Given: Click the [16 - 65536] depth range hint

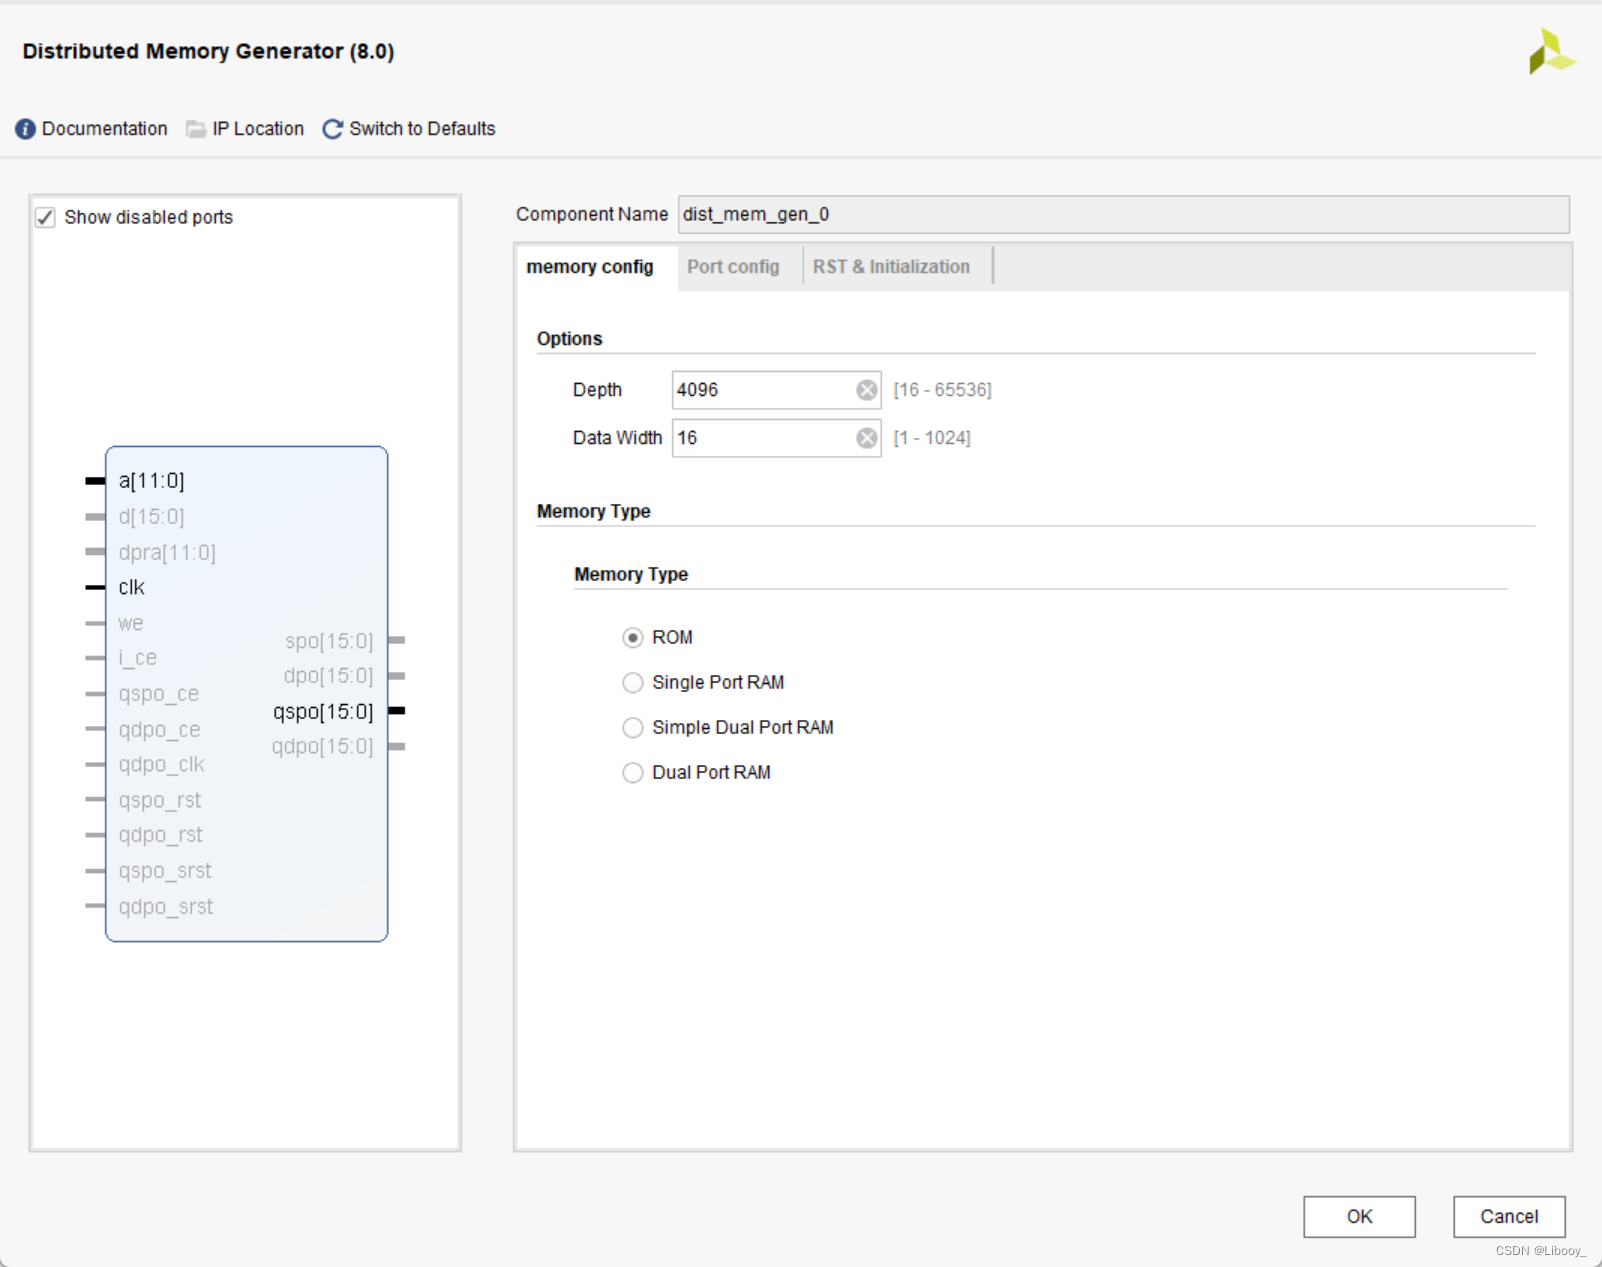Looking at the screenshot, I should tap(942, 390).
